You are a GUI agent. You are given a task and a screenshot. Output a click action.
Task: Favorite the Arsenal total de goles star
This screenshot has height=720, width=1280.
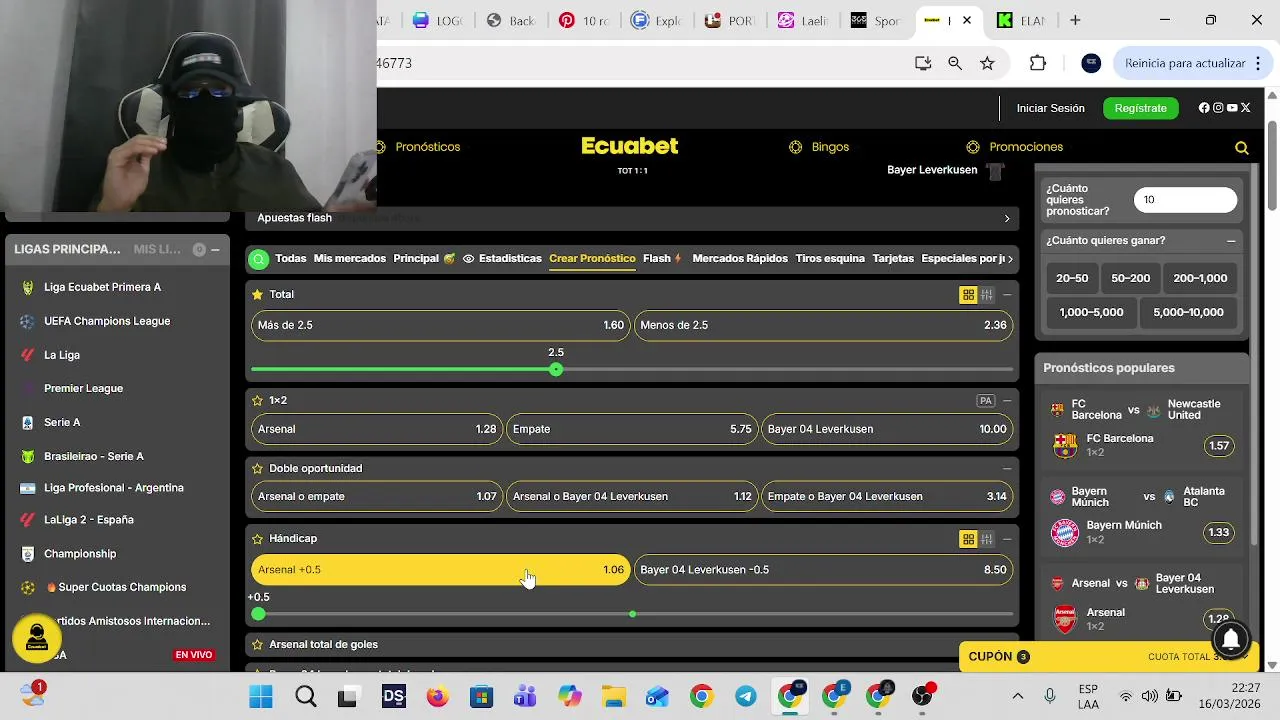[x=257, y=645]
